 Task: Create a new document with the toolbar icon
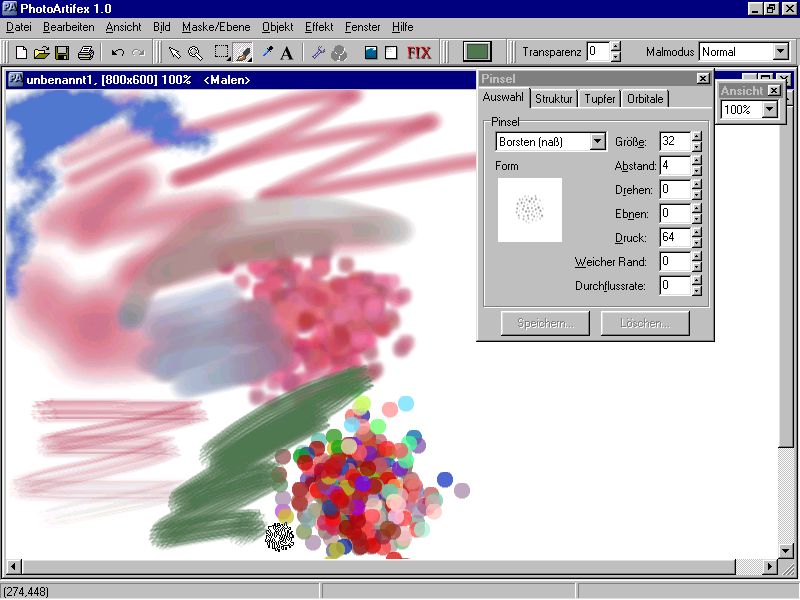pos(21,52)
